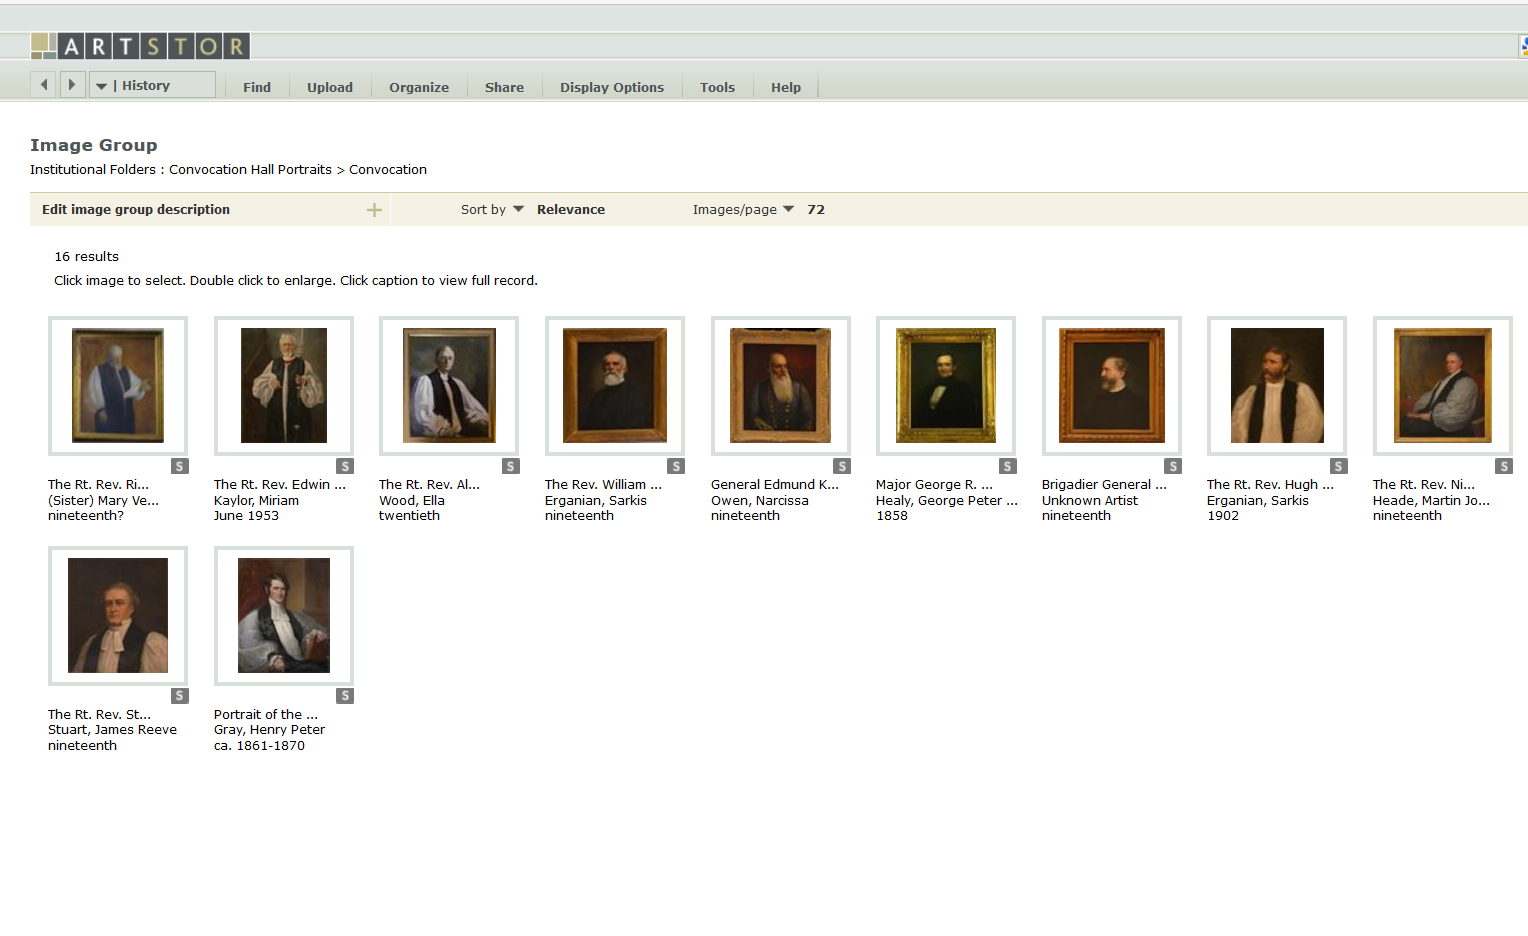Select the Stuart, James Reeve portrait thumbnail
This screenshot has height=936, width=1528.
118,616
